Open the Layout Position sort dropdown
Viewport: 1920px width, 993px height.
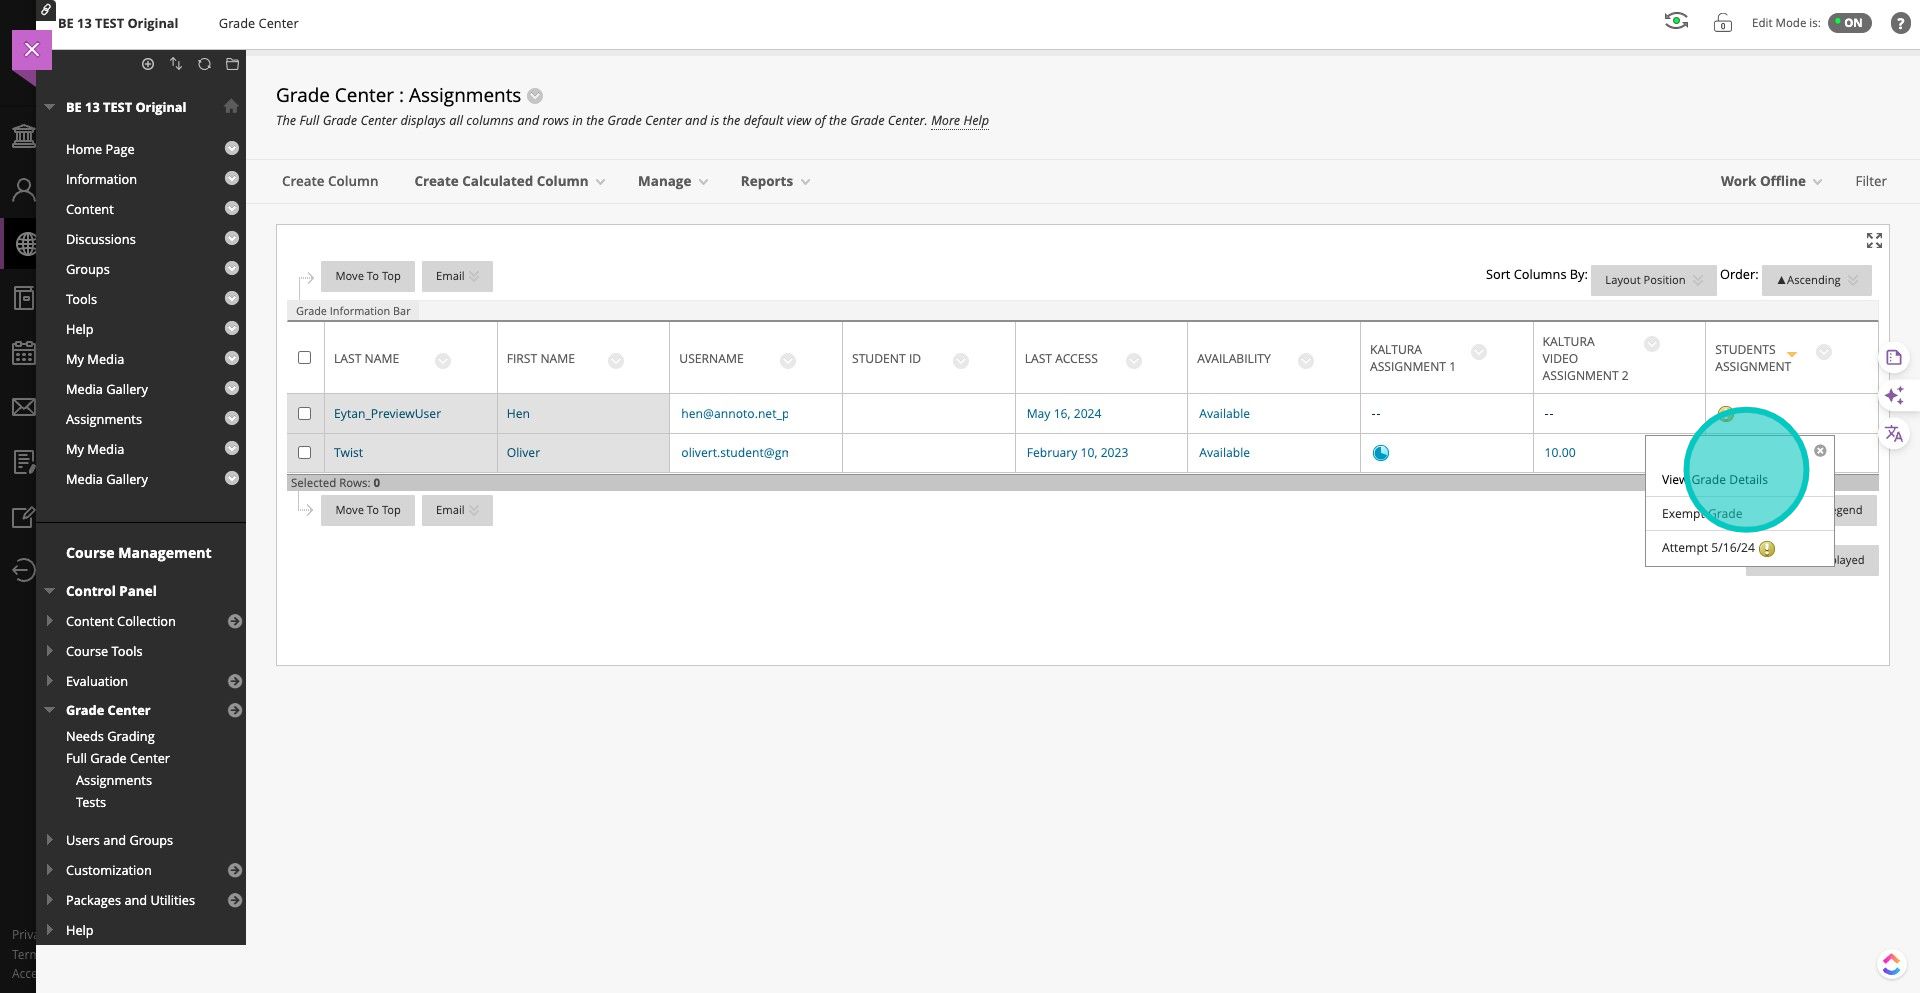click(x=1652, y=280)
